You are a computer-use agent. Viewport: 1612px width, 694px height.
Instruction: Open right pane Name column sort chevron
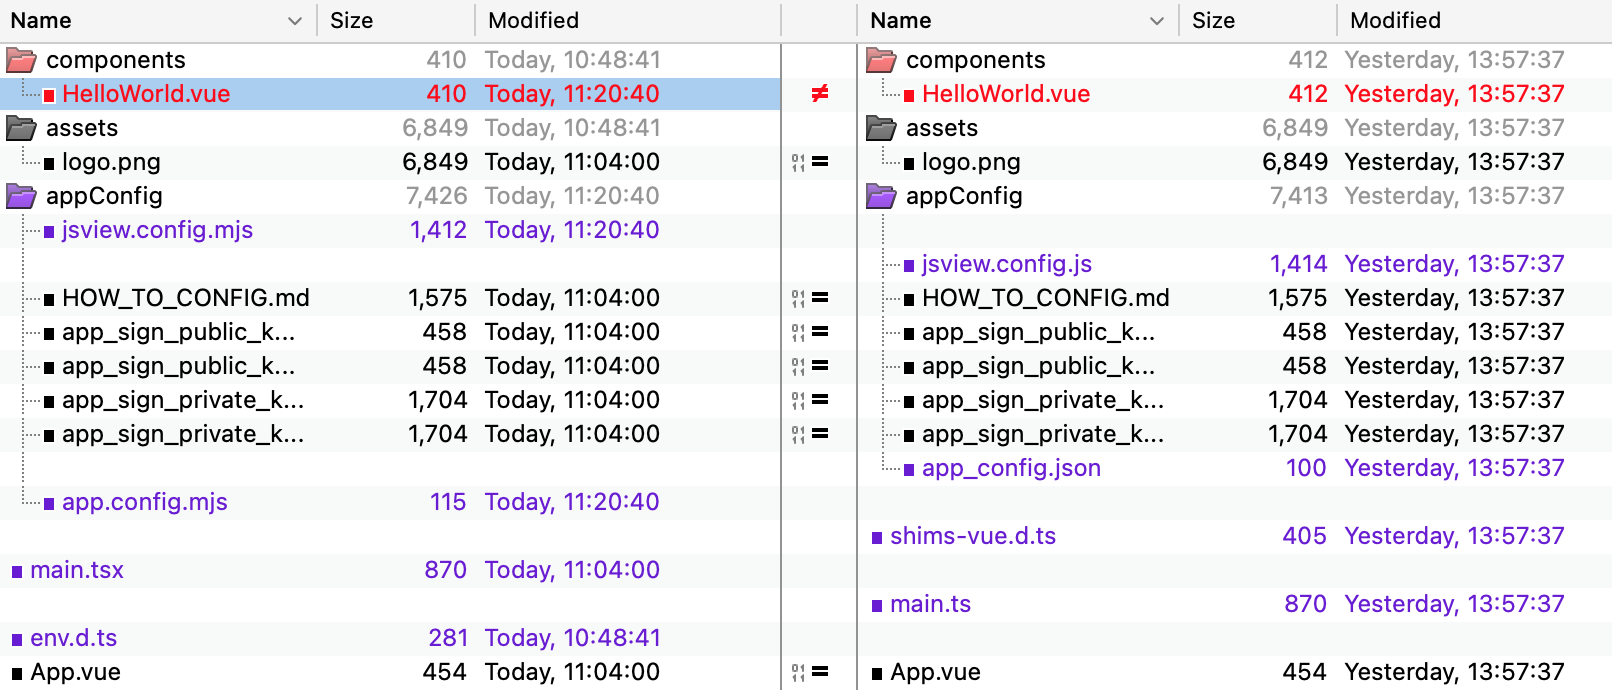(1156, 21)
